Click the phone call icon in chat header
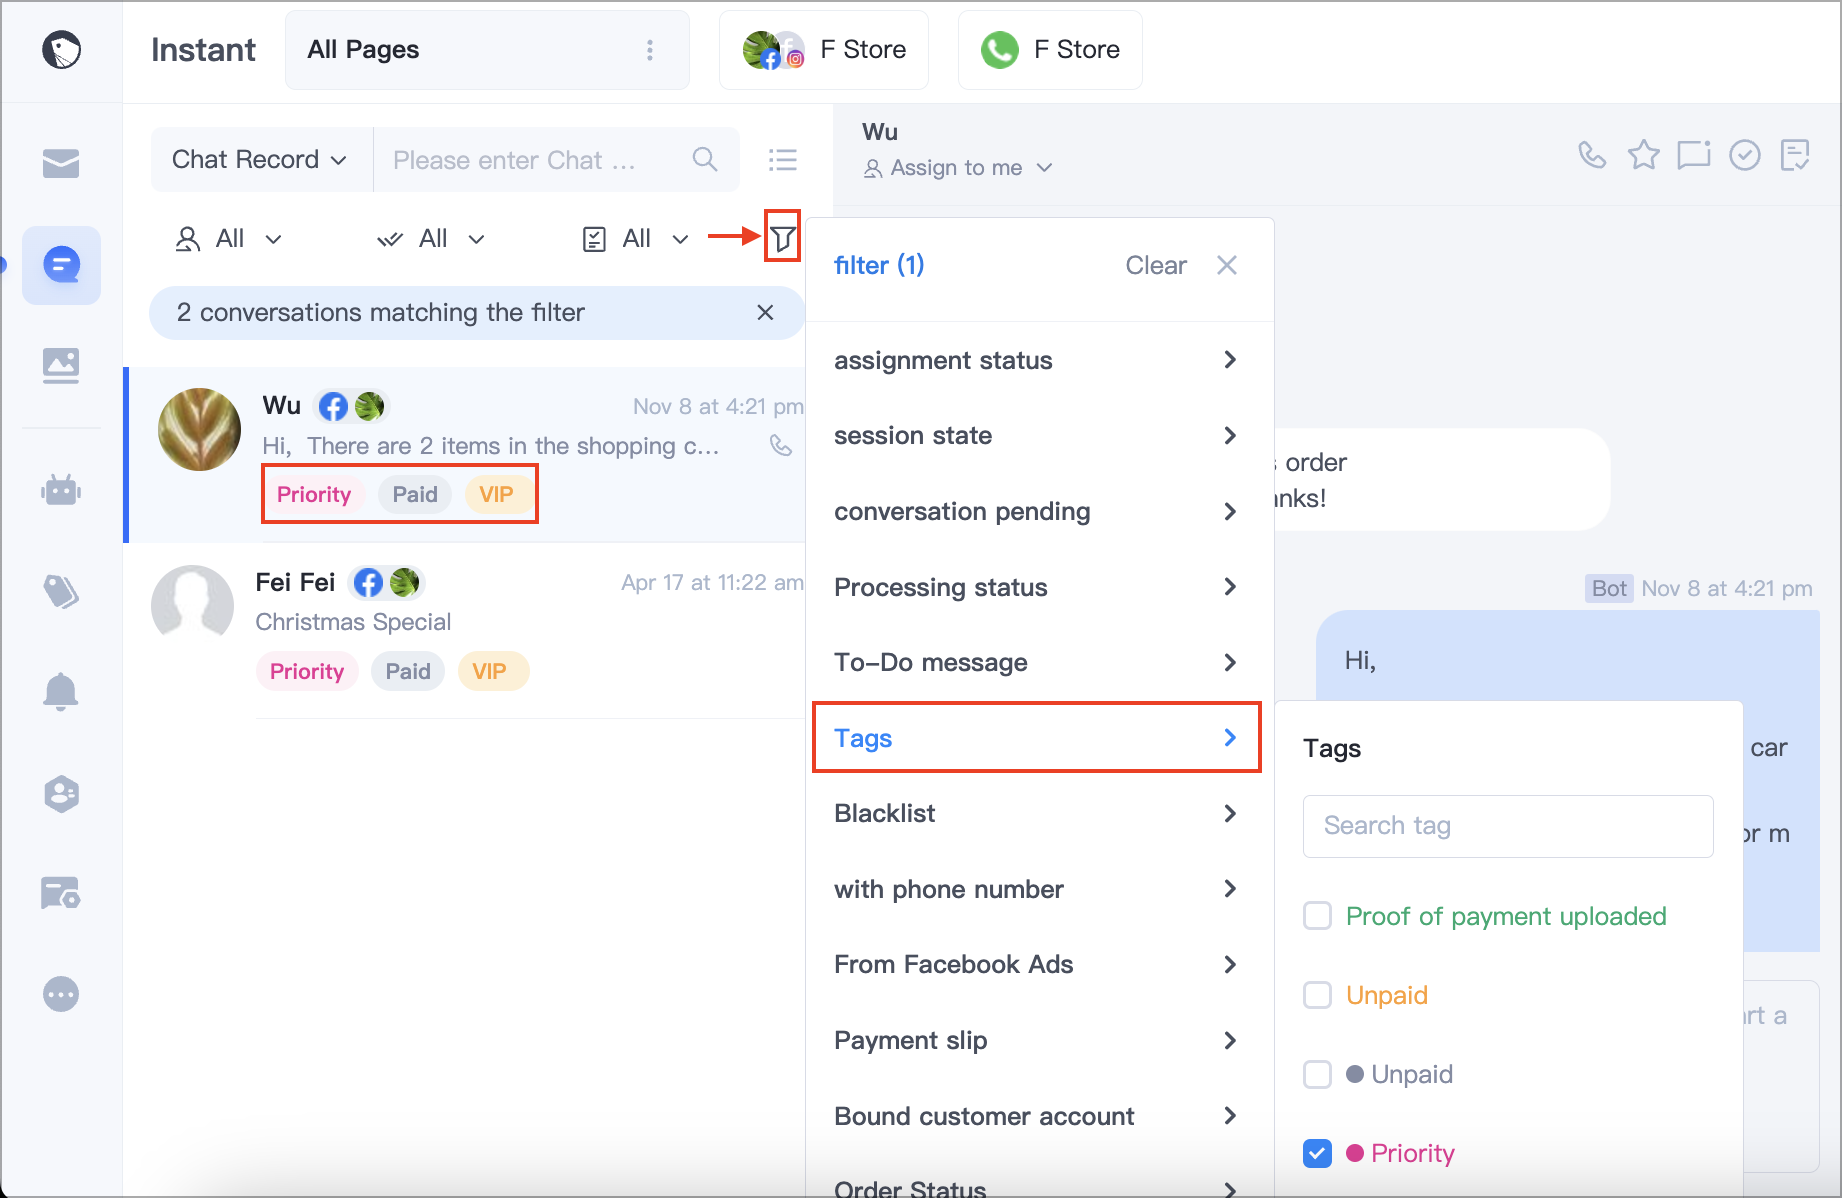 (x=1592, y=155)
